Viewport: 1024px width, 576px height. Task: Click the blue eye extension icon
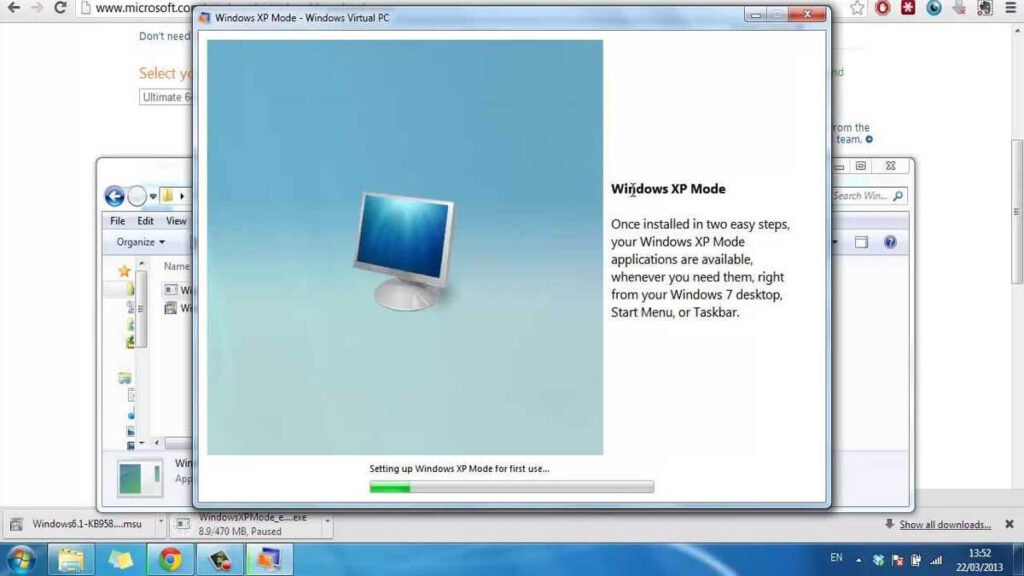tap(934, 8)
